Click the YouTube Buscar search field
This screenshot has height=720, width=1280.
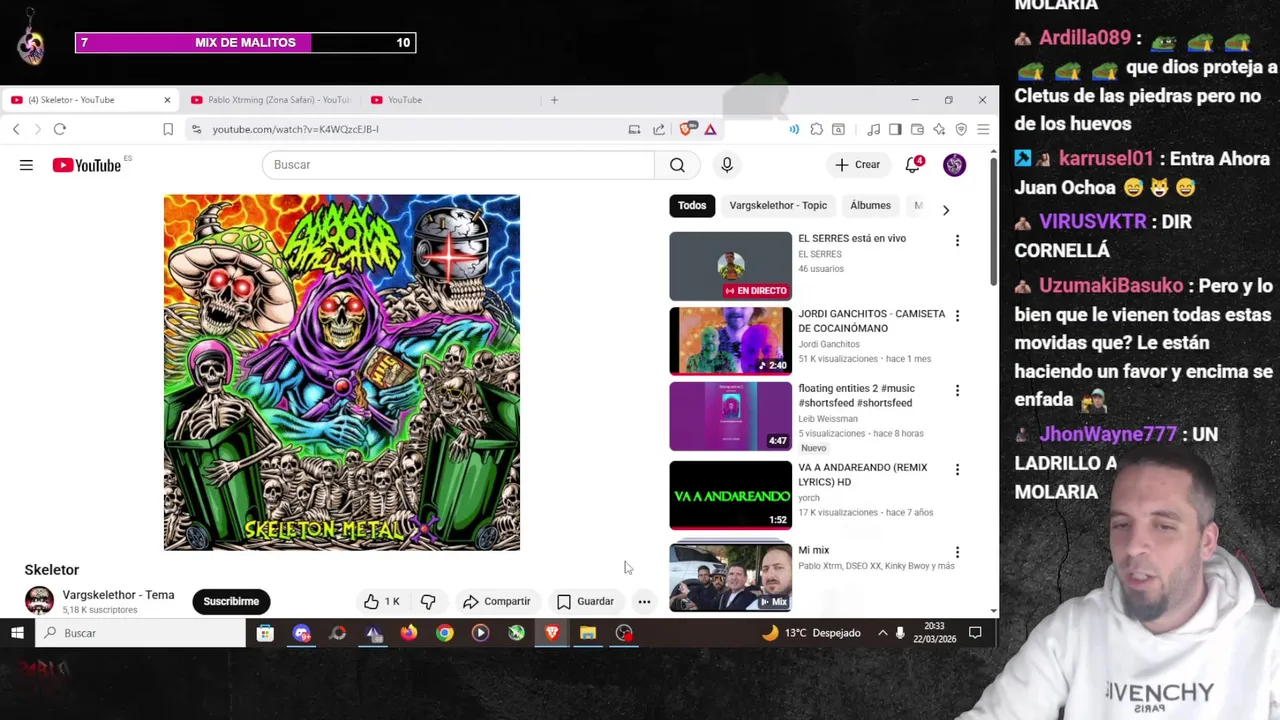(x=458, y=165)
